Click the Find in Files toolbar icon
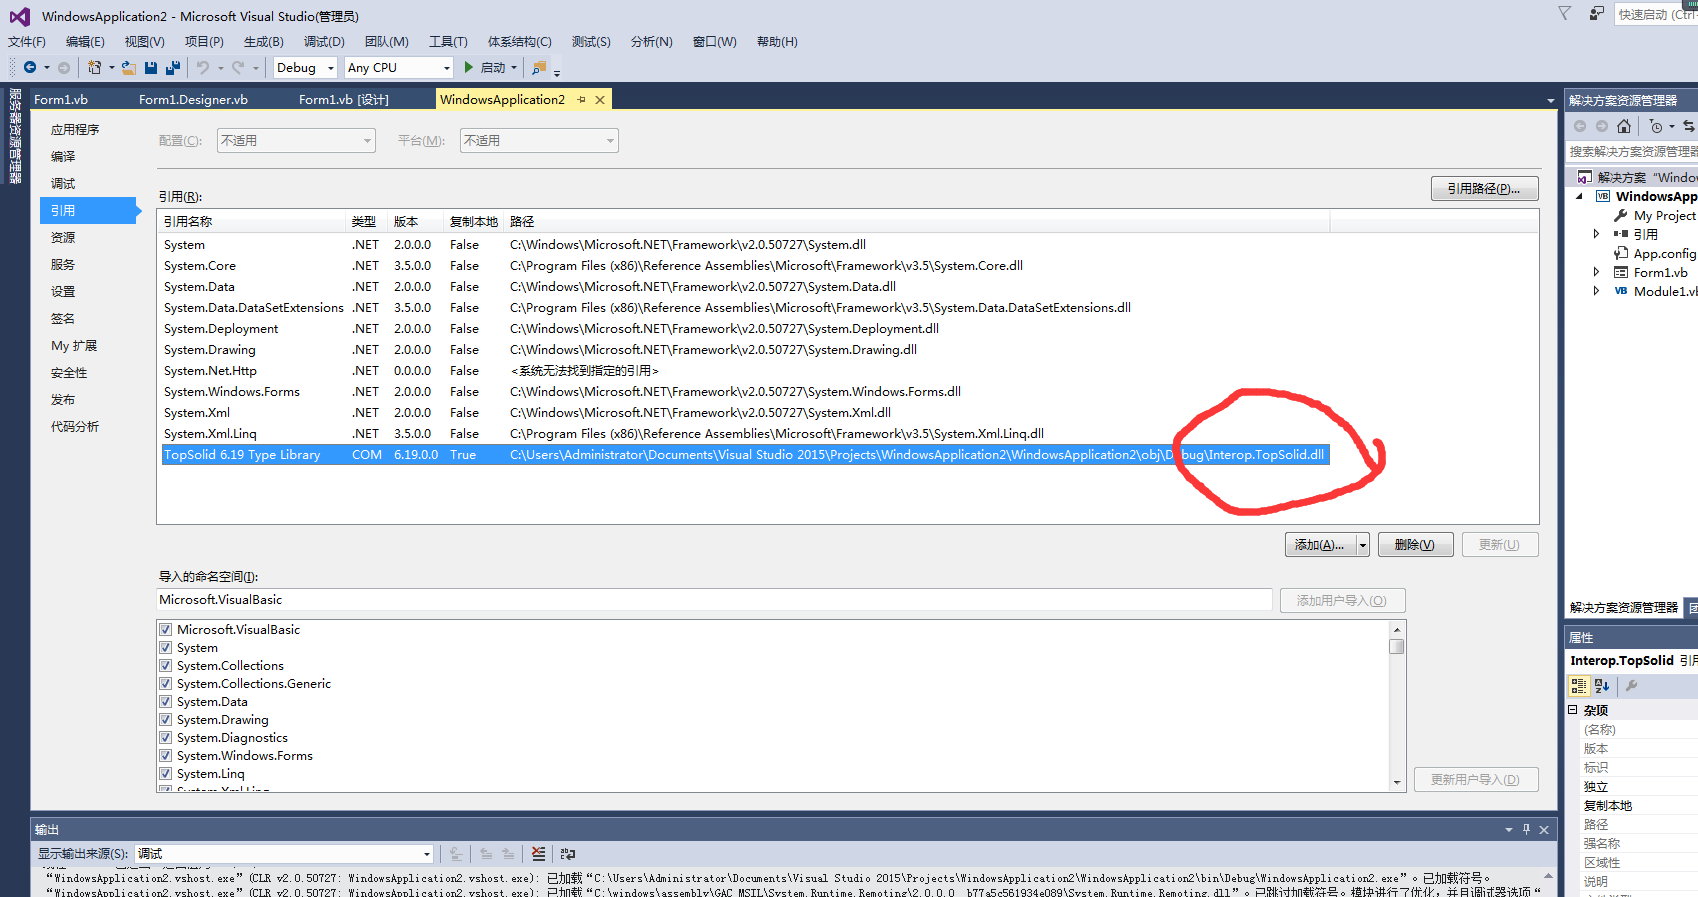The image size is (1698, 897). click(539, 67)
